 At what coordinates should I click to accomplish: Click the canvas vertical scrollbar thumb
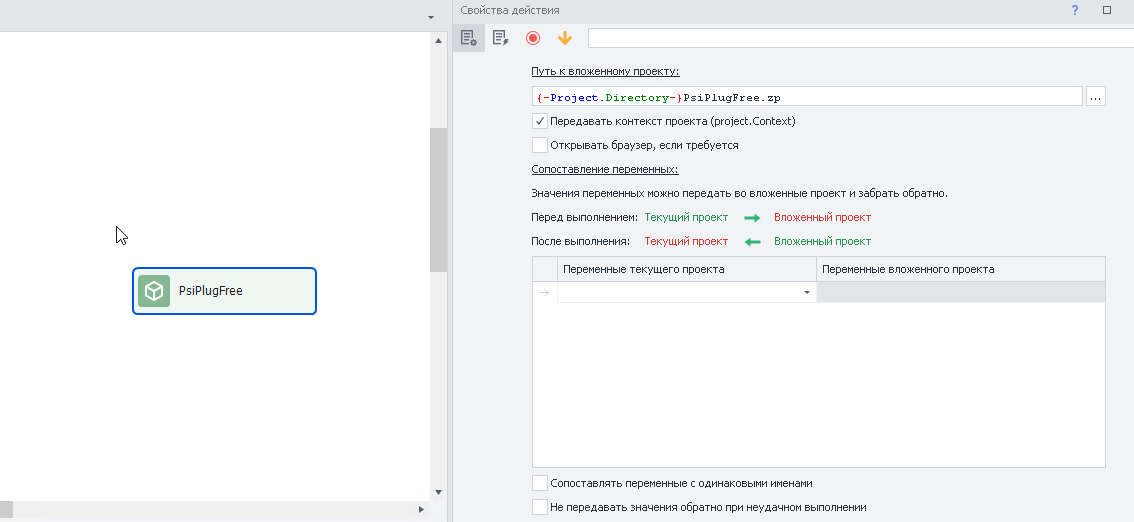click(x=438, y=200)
